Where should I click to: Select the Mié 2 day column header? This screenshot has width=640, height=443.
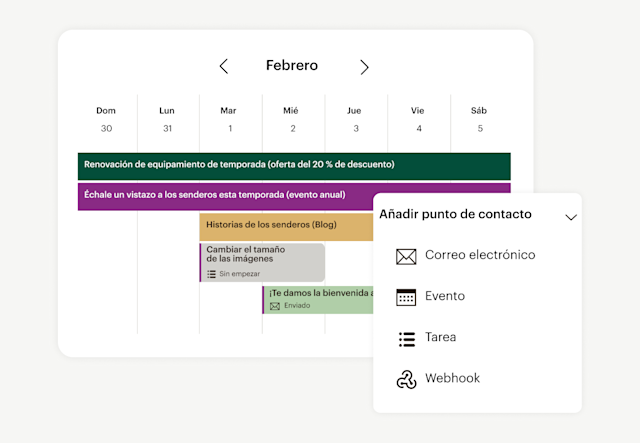[293, 119]
